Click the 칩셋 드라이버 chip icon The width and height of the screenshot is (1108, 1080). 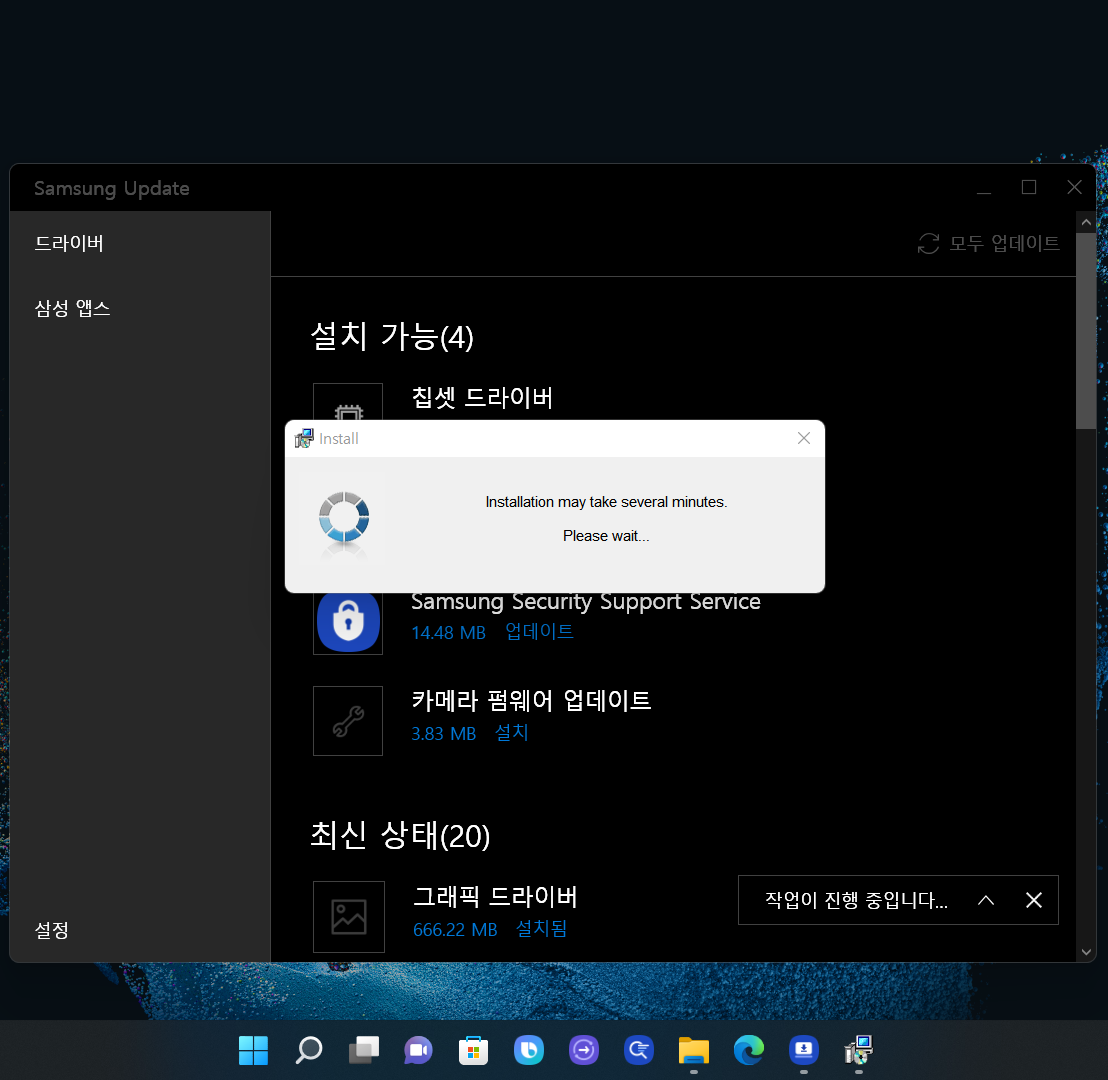click(348, 402)
